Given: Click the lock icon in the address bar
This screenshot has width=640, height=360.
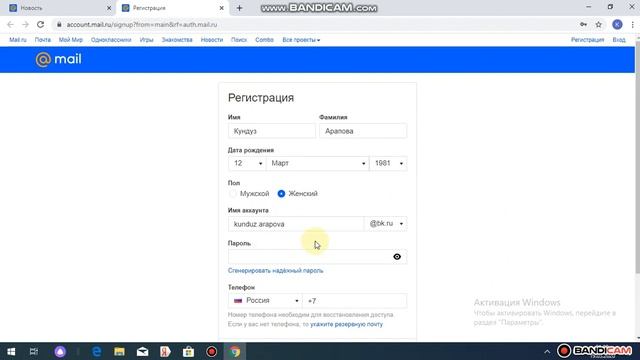Looking at the screenshot, I should (x=59, y=24).
